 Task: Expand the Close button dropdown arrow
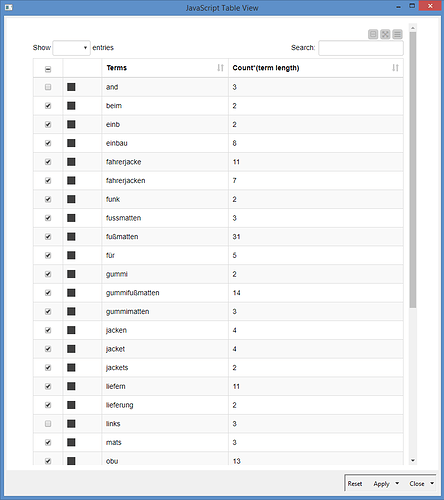432,483
